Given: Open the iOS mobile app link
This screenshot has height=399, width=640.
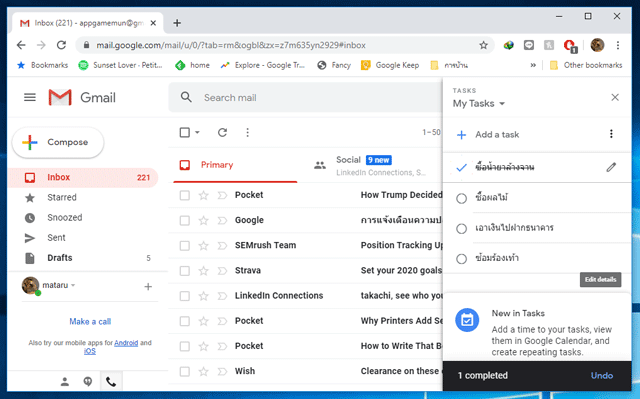Looking at the screenshot, I should pos(90,351).
